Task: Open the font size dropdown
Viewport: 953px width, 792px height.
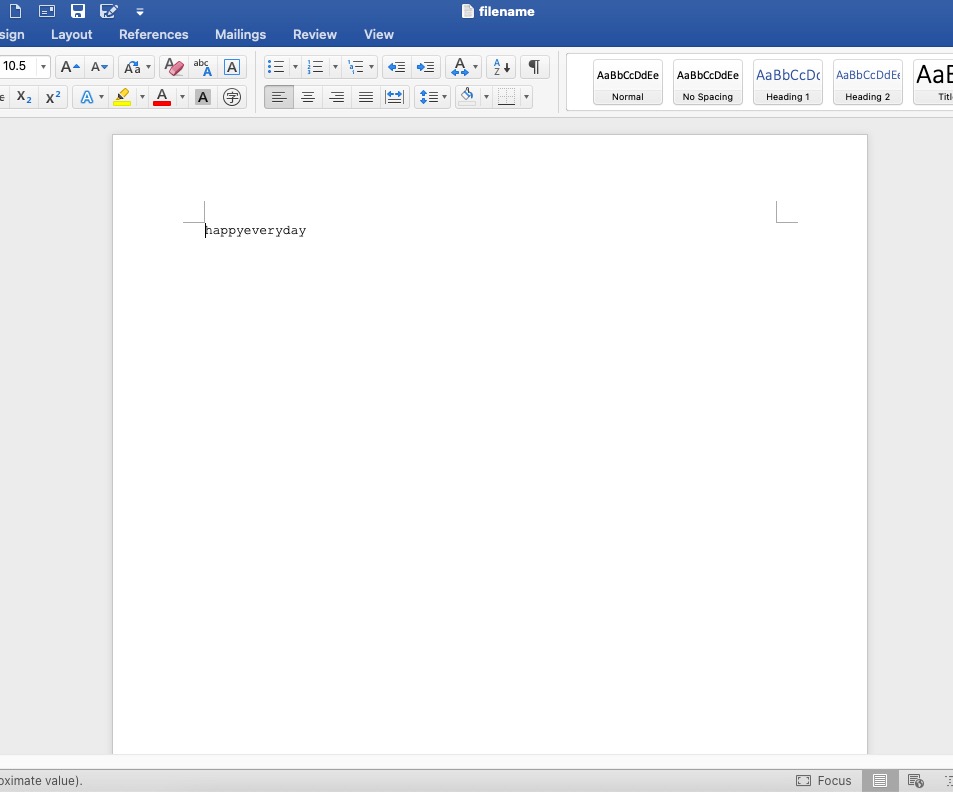Action: (42, 66)
